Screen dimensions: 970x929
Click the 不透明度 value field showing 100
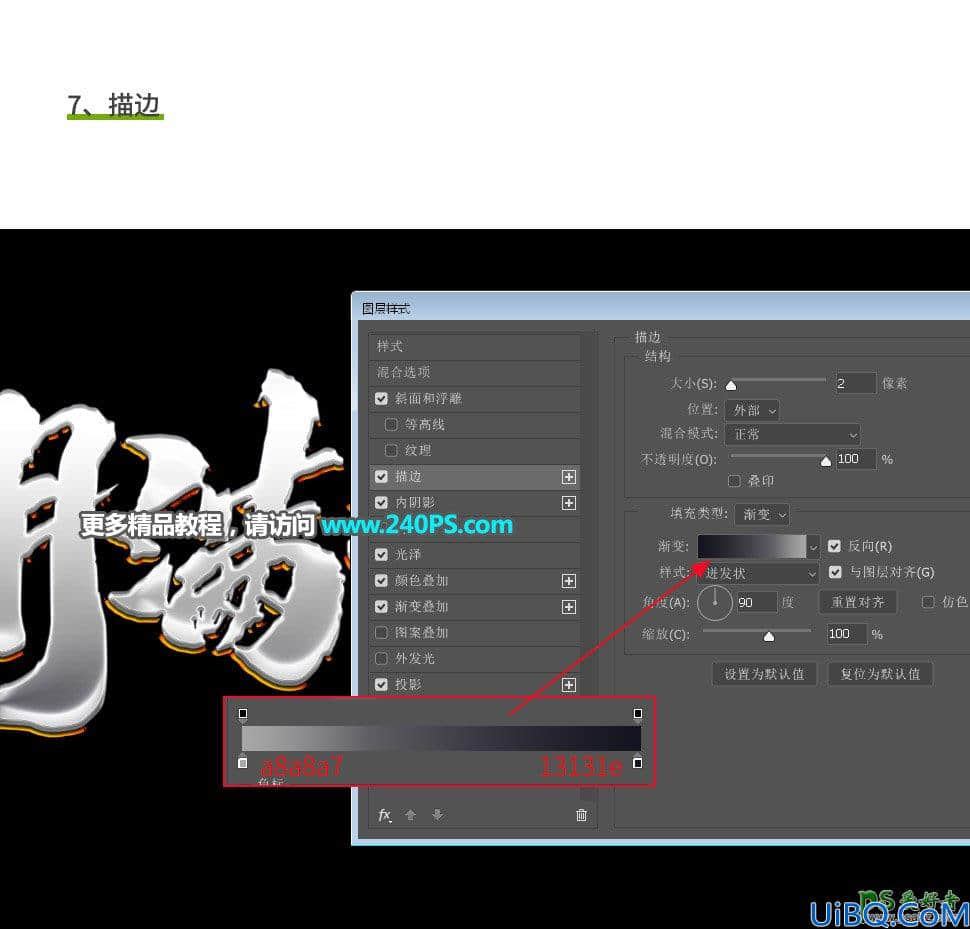856,459
